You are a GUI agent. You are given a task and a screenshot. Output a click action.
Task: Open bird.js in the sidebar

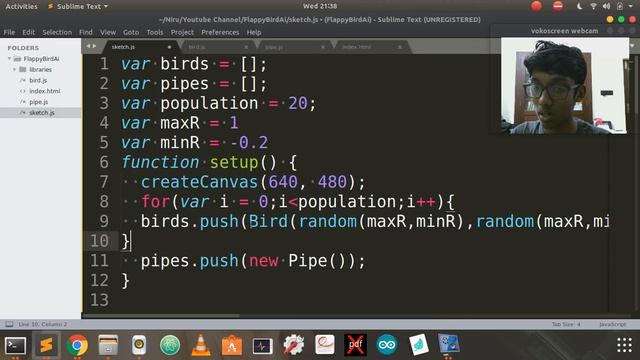pyautogui.click(x=38, y=80)
